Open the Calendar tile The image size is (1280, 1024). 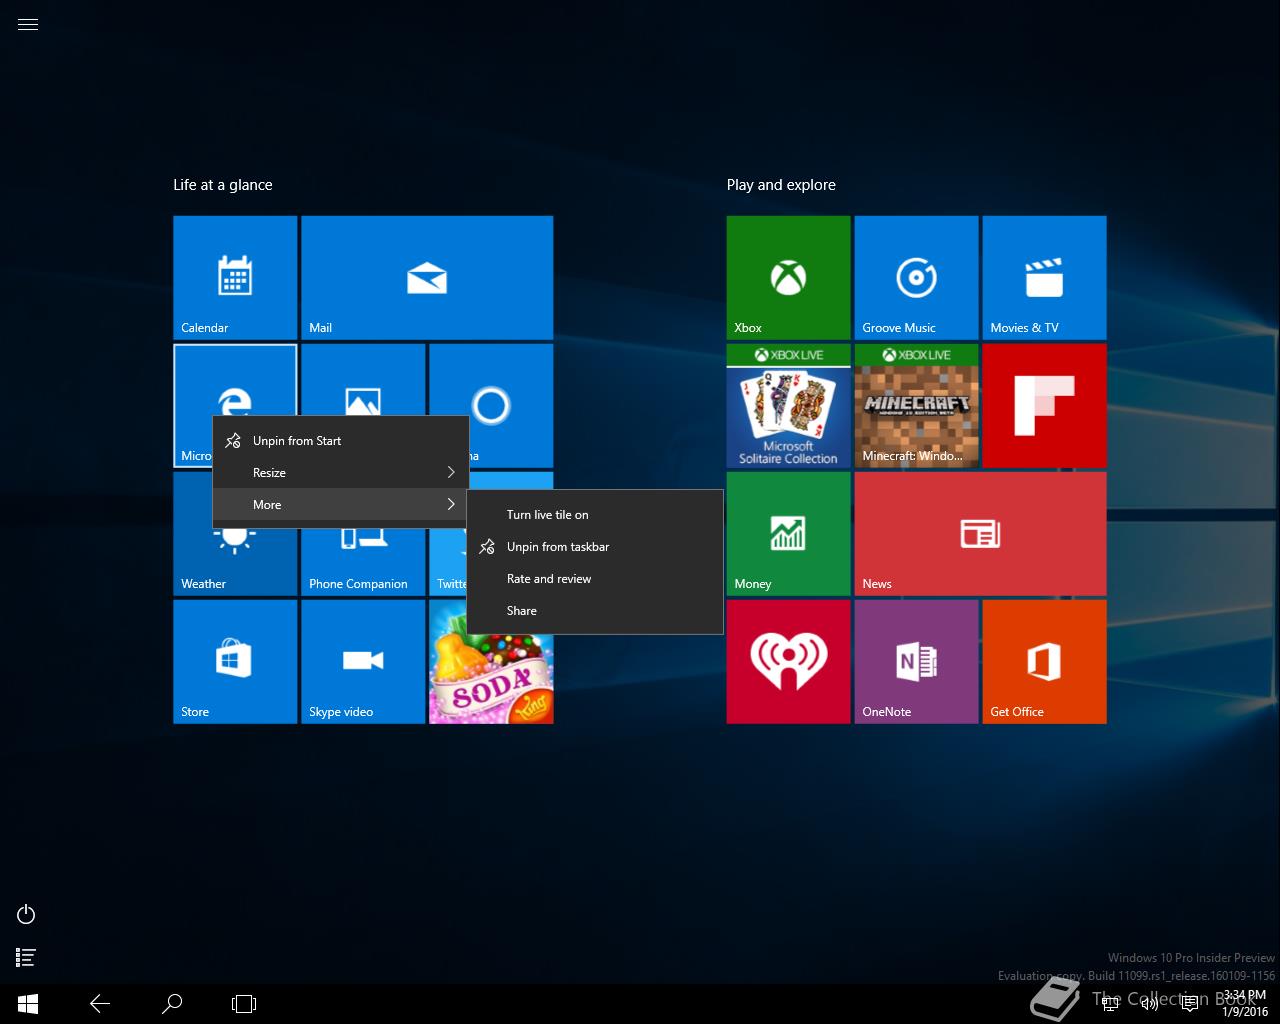[x=235, y=278]
